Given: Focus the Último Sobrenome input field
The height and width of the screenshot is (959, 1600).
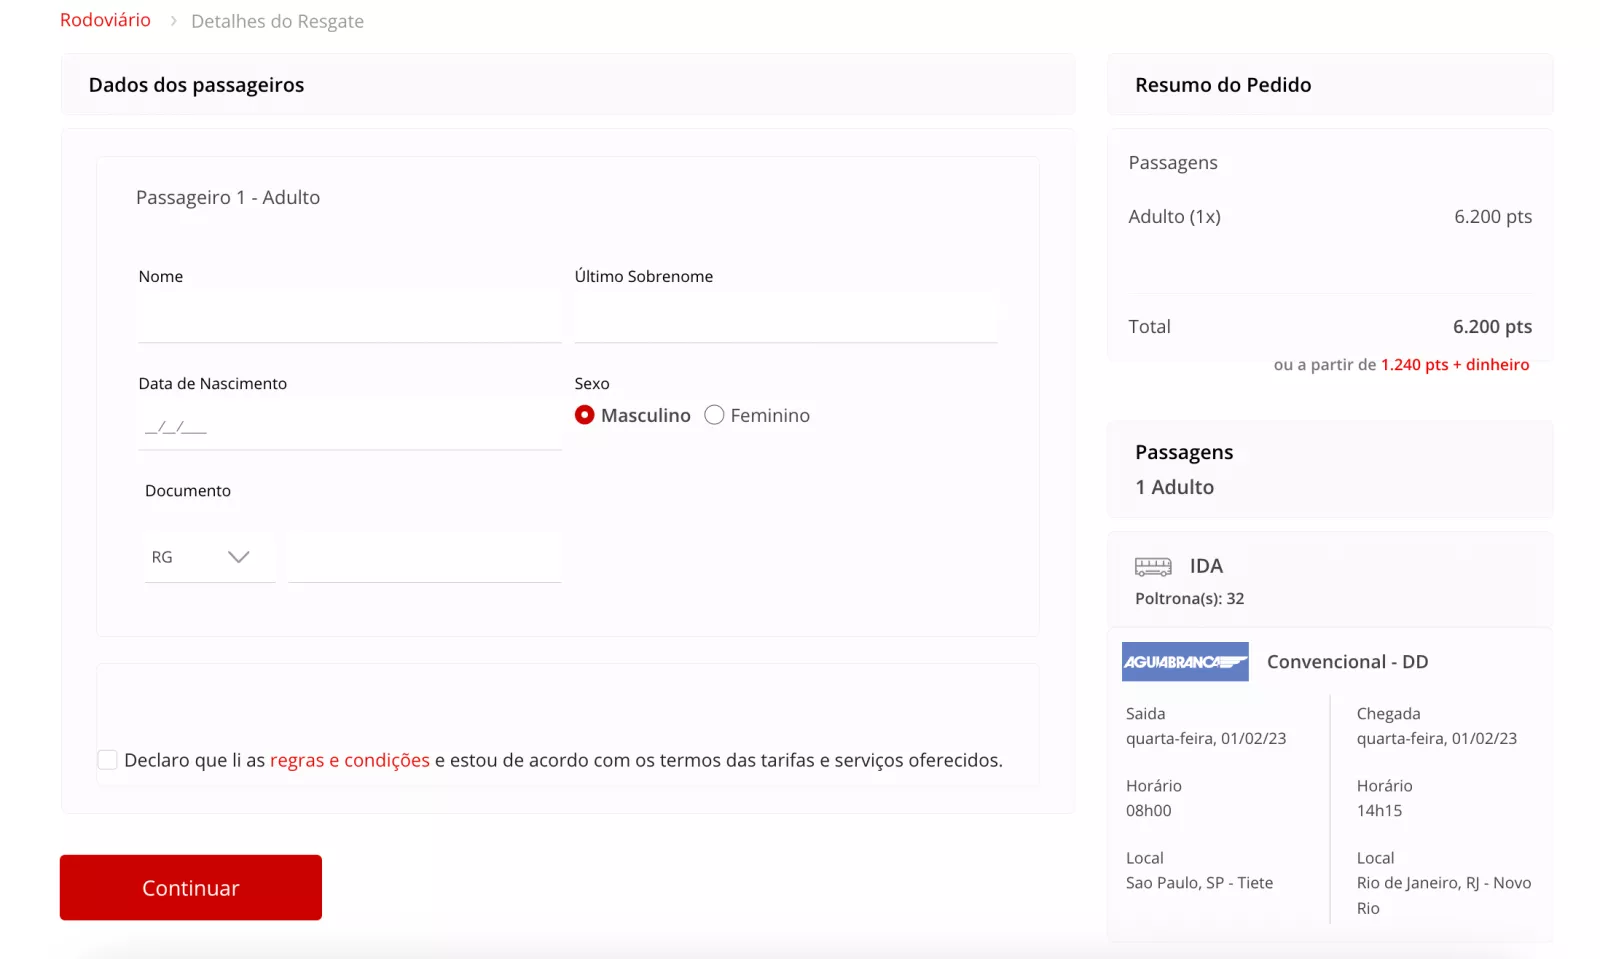Looking at the screenshot, I should pos(786,318).
